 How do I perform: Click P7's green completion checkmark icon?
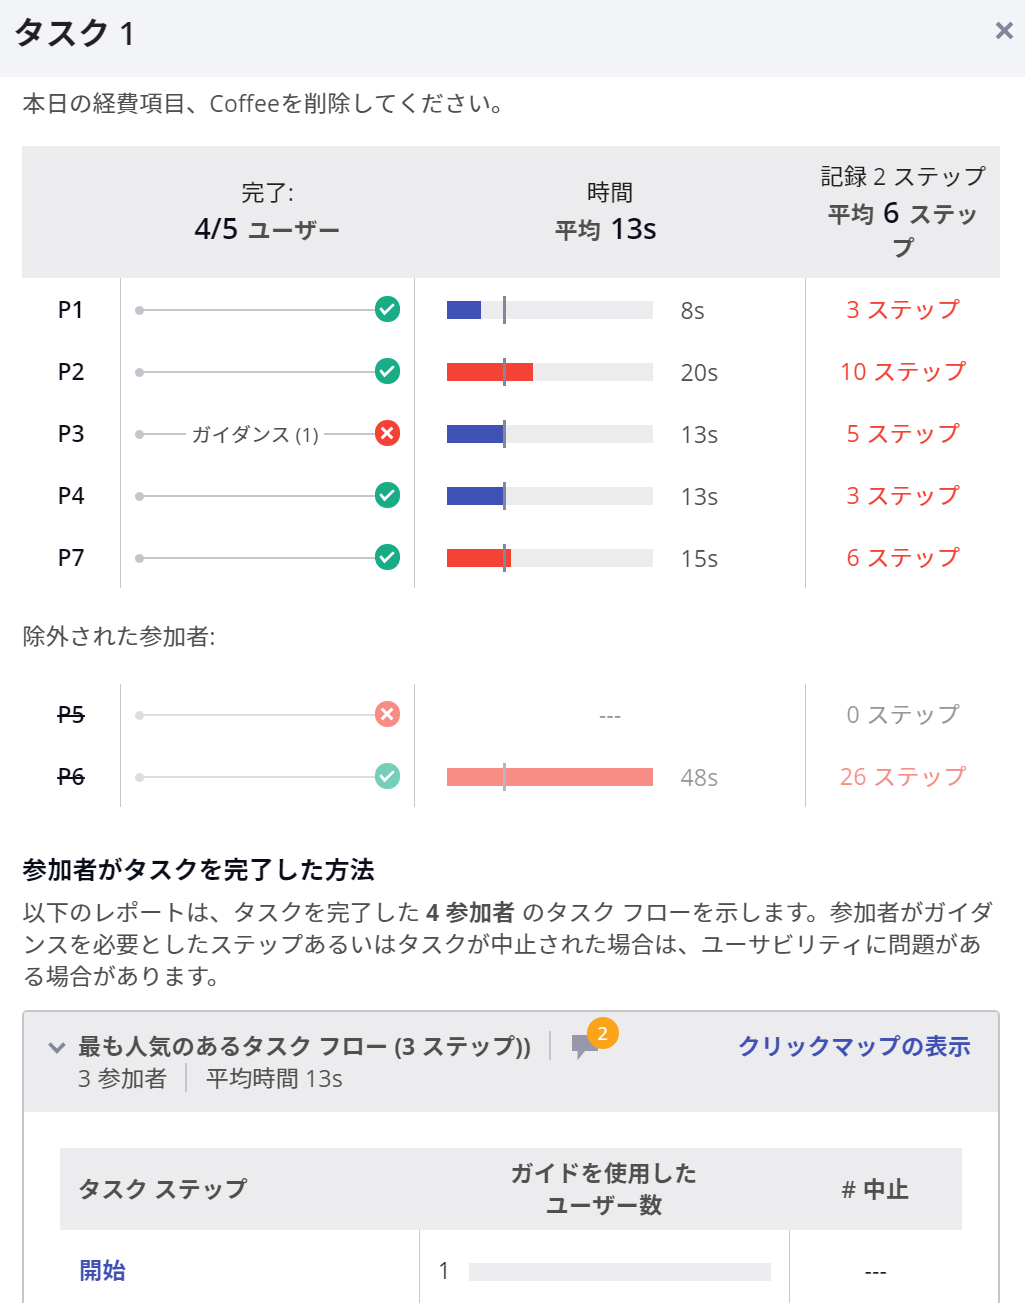[387, 557]
